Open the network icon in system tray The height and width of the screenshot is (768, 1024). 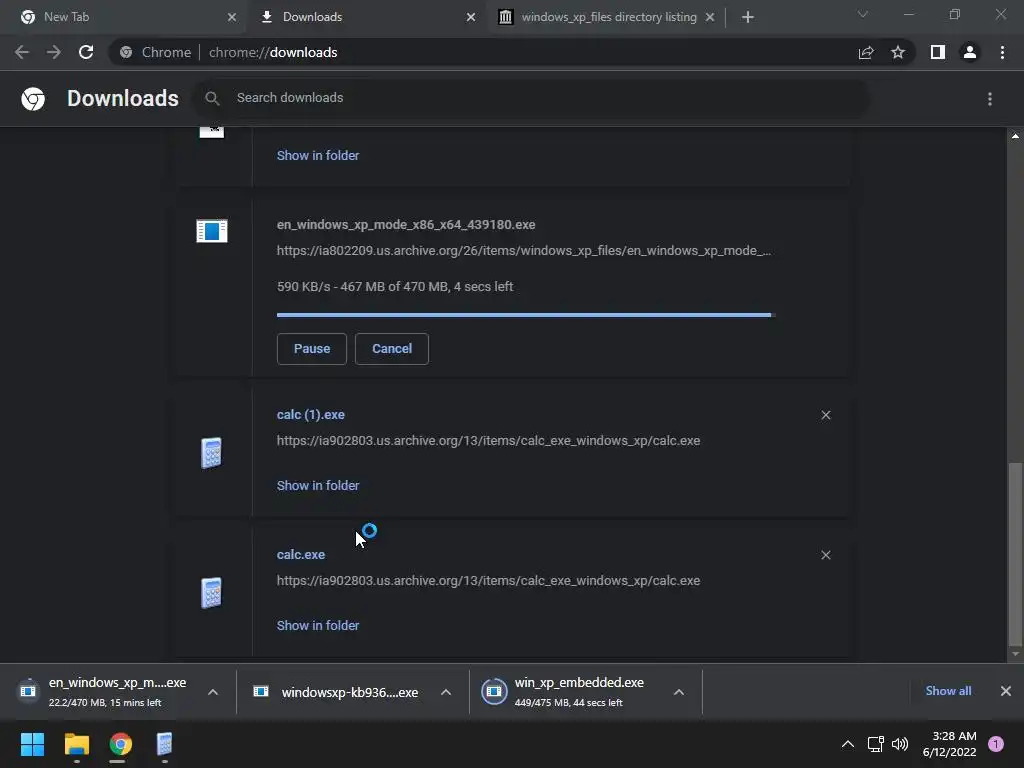(875, 744)
